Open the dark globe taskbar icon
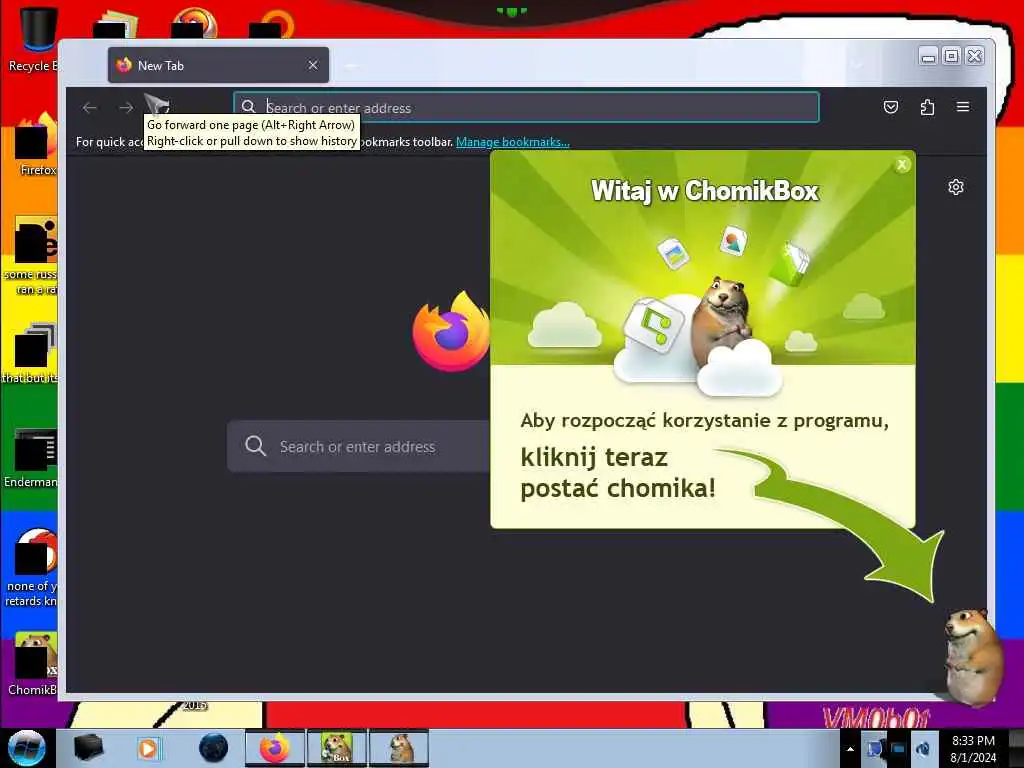1024x768 pixels. [214, 748]
